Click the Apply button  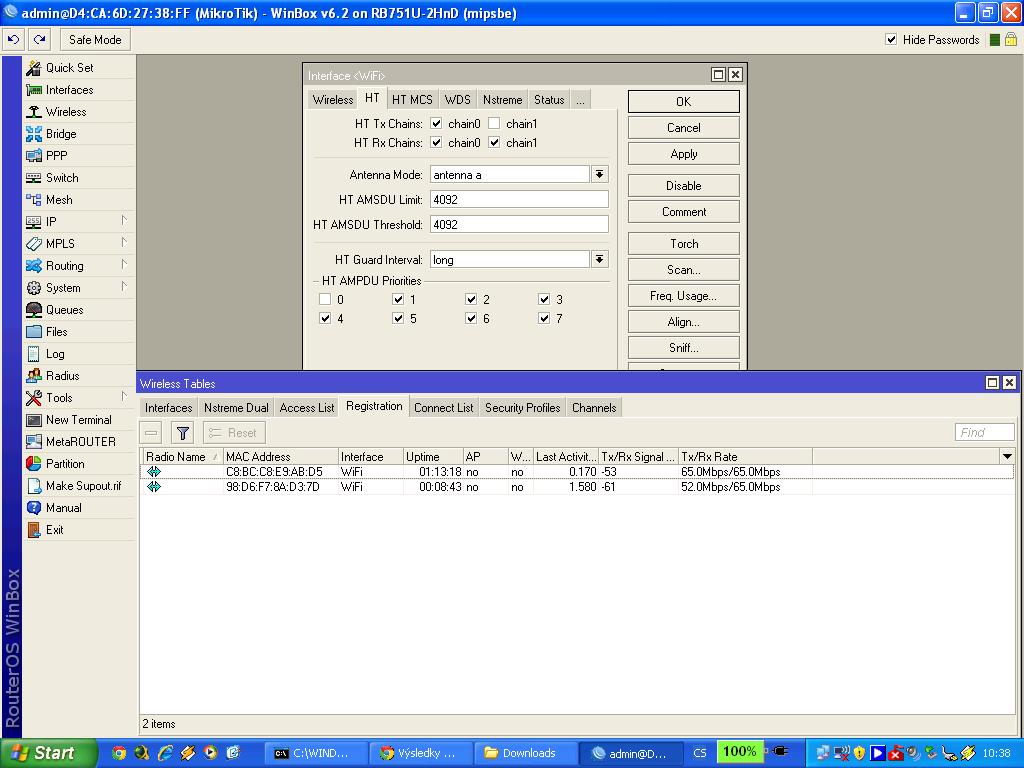684,154
